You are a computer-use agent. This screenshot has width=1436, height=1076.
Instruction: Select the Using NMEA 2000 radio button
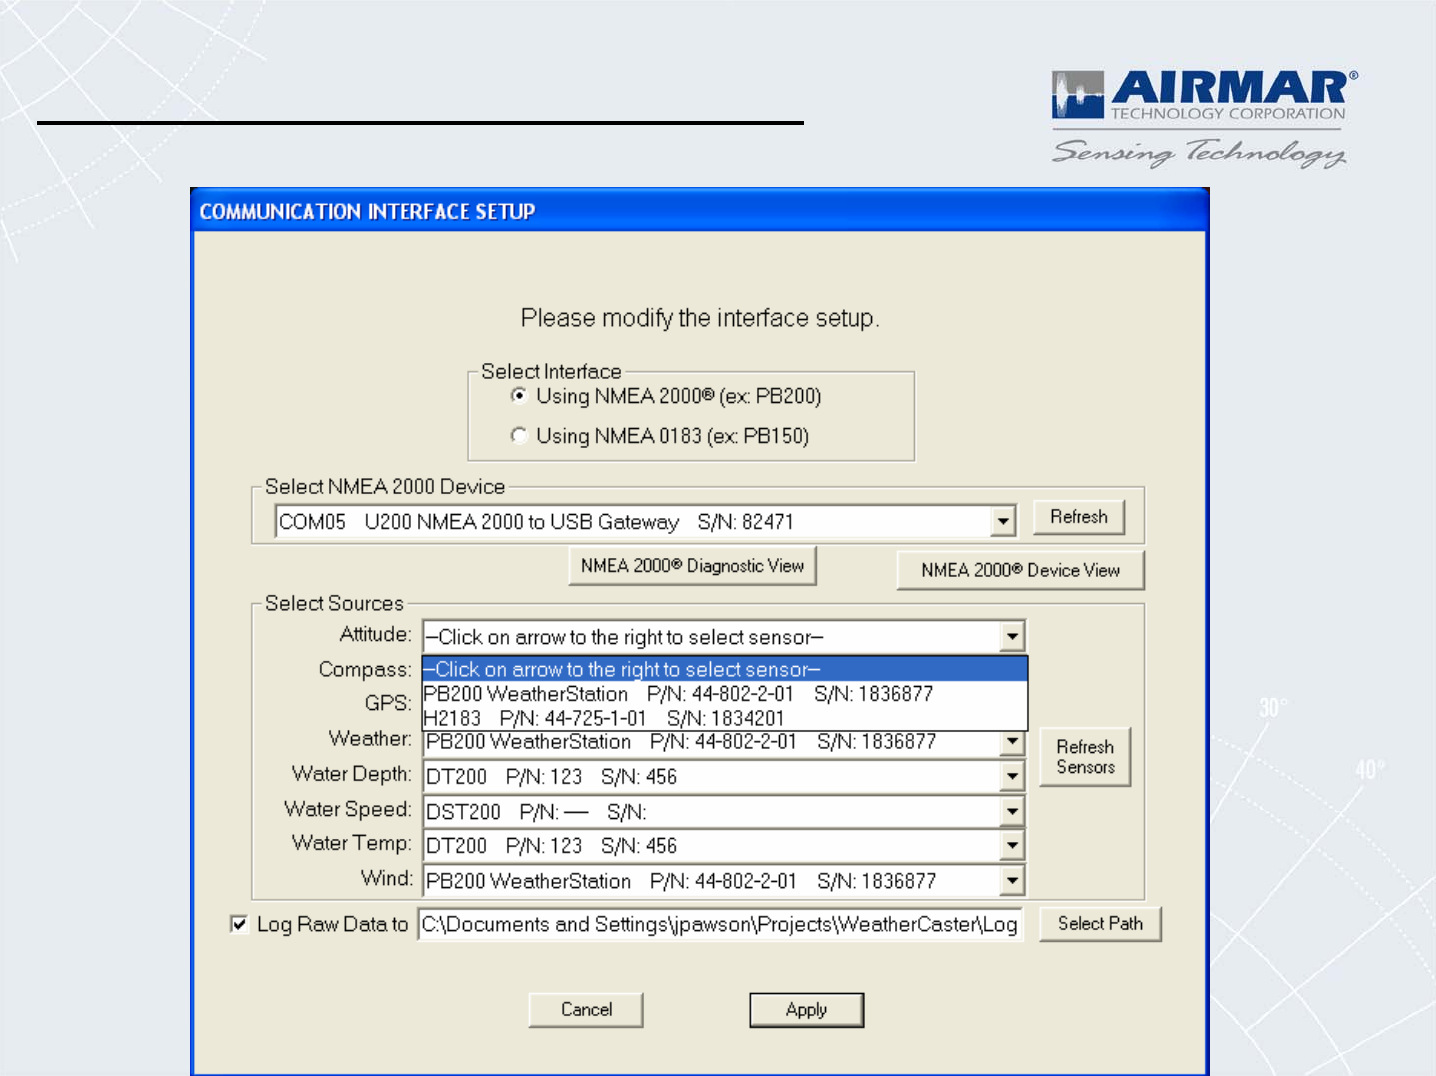tap(518, 396)
